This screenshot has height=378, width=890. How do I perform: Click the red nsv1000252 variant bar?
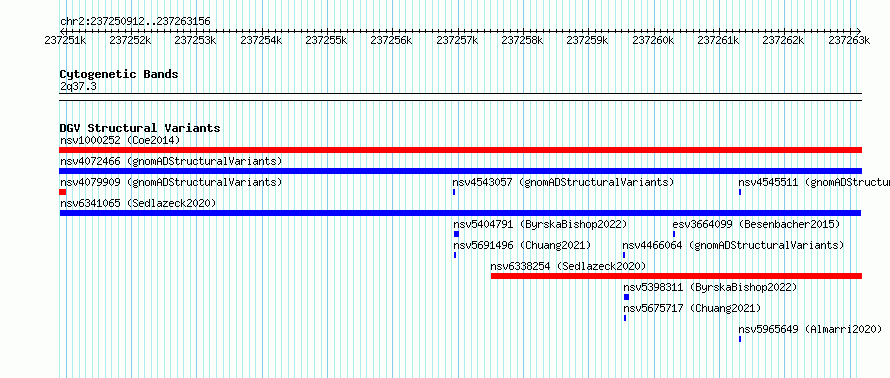[460, 150]
